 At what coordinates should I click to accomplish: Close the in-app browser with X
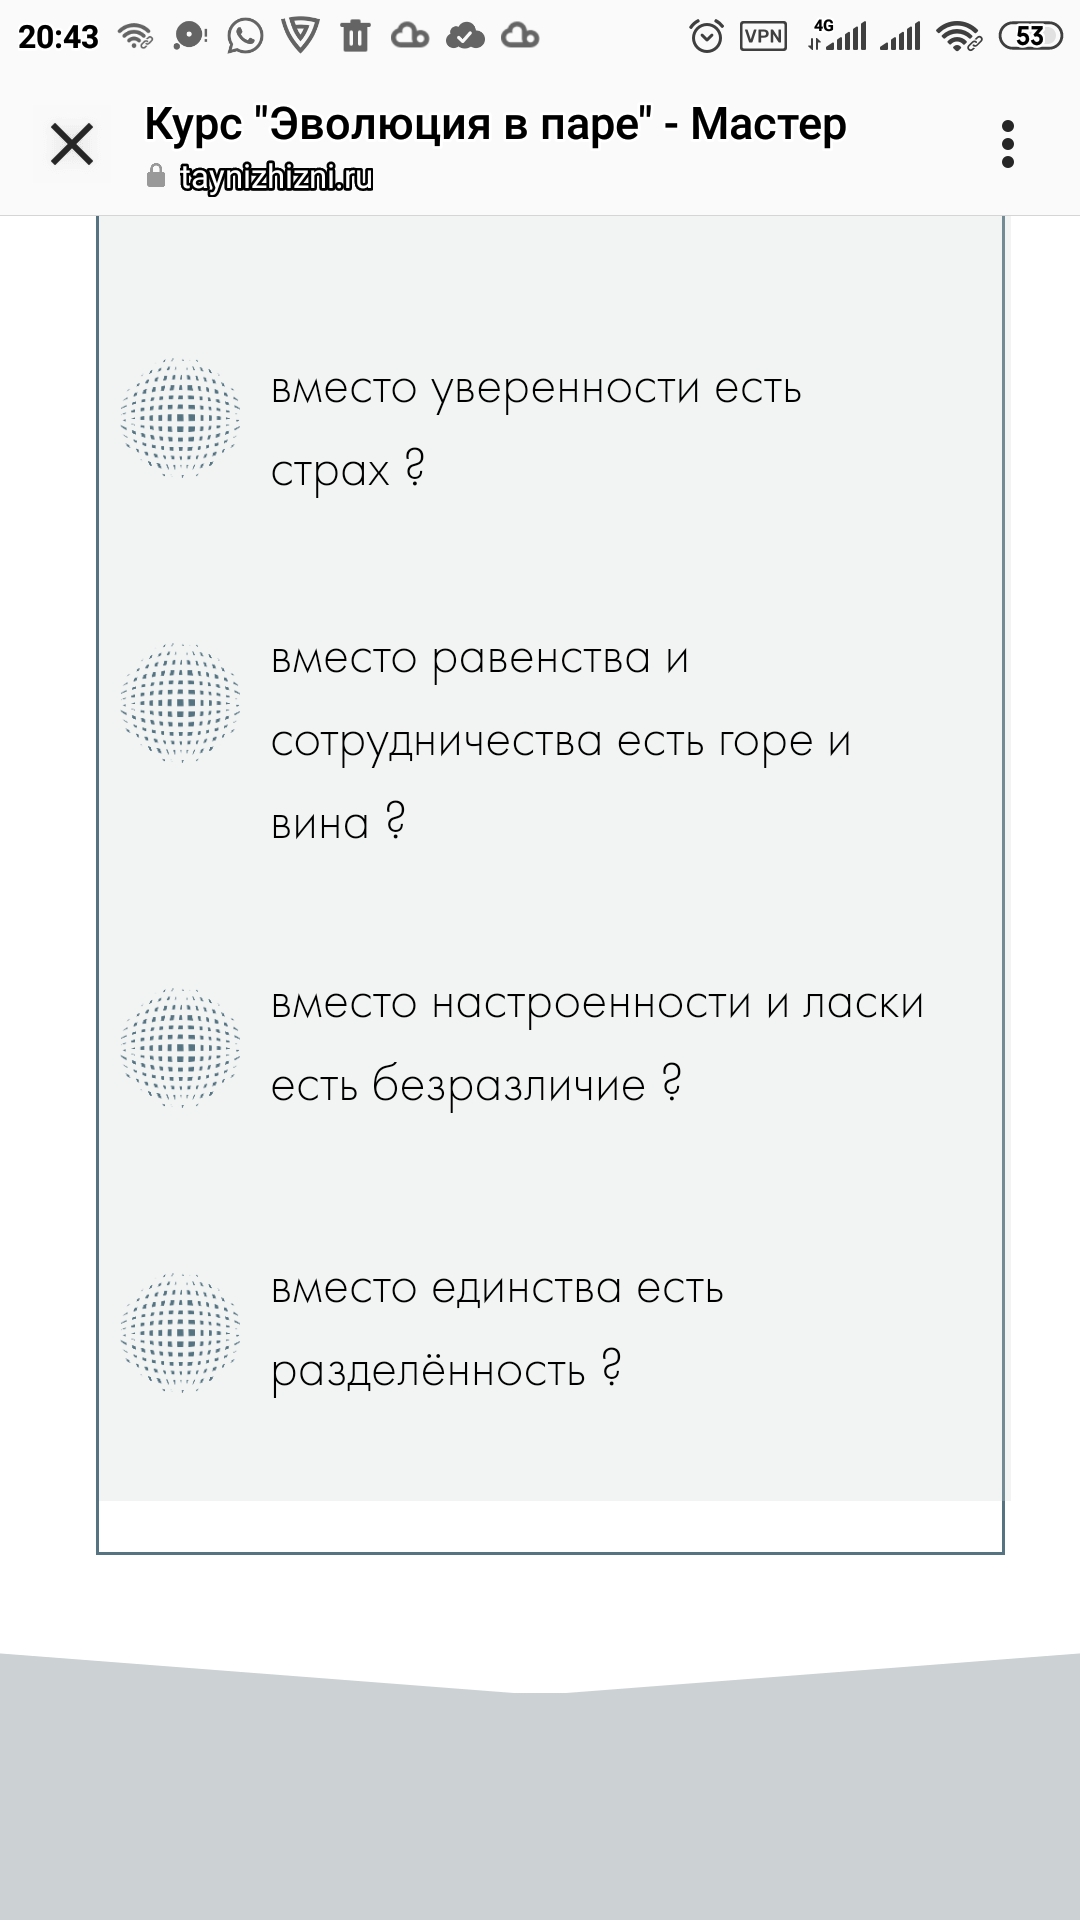(72, 145)
